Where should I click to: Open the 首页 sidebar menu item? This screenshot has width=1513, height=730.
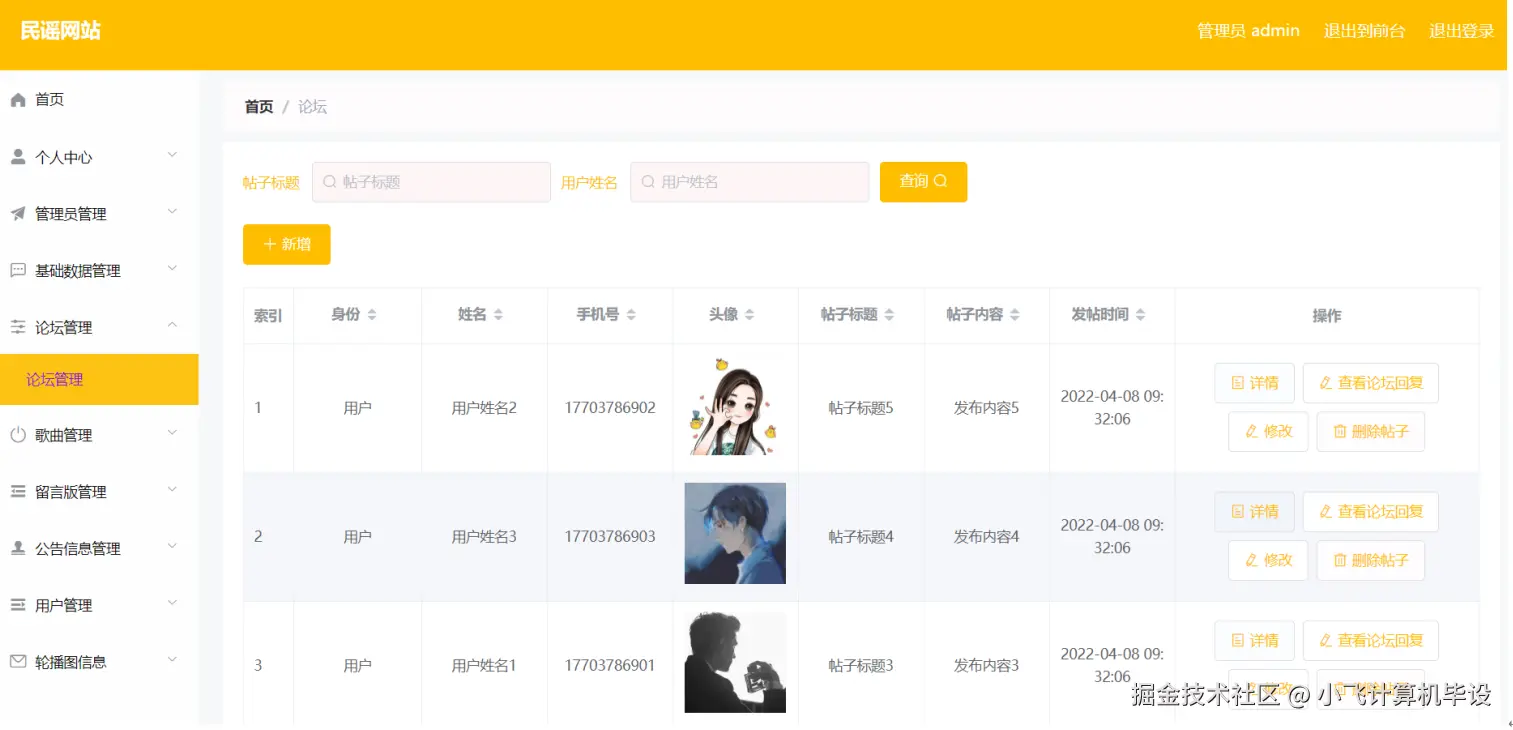[99, 100]
